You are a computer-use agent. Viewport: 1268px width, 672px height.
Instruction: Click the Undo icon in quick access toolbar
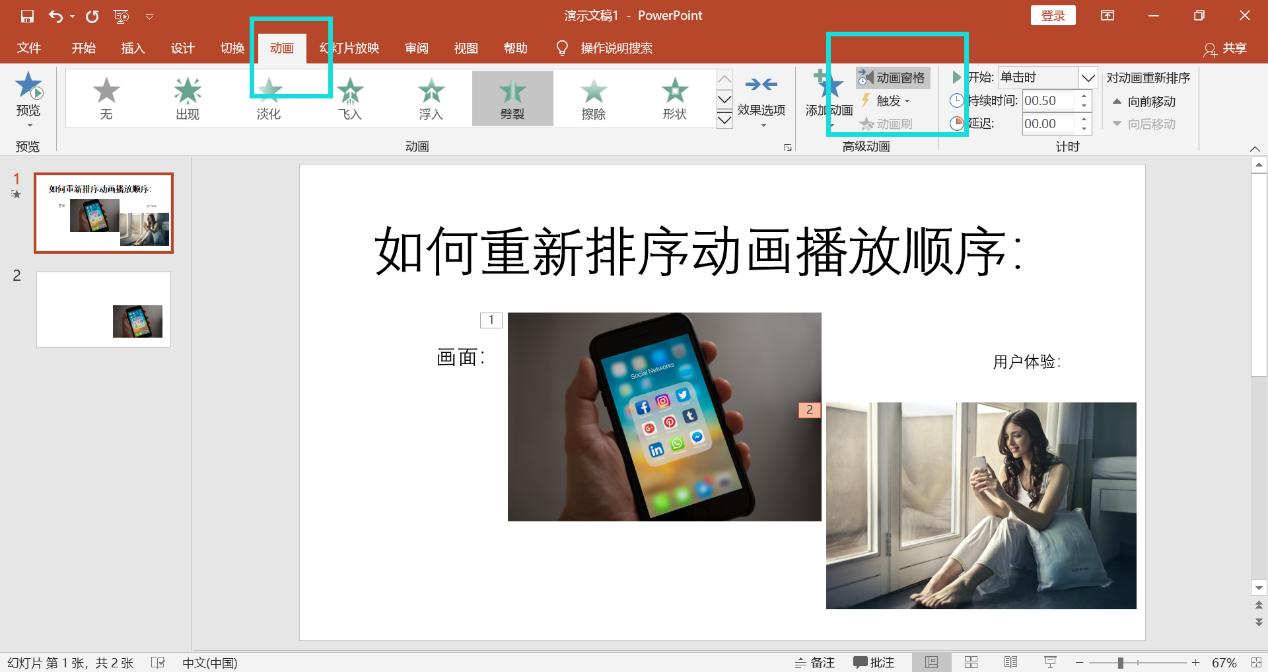57,15
